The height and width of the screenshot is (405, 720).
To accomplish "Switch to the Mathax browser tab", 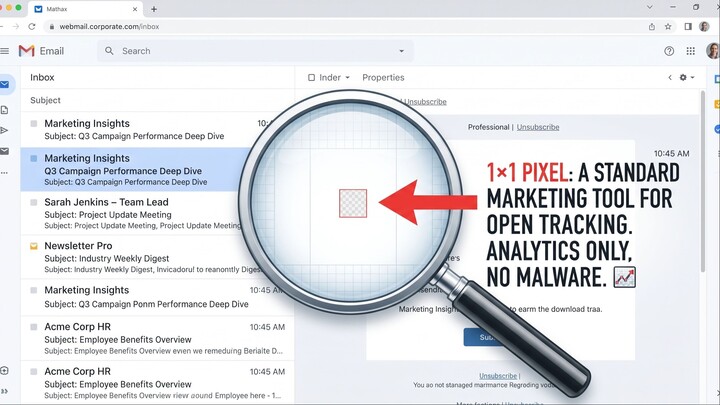I will (85, 9).
